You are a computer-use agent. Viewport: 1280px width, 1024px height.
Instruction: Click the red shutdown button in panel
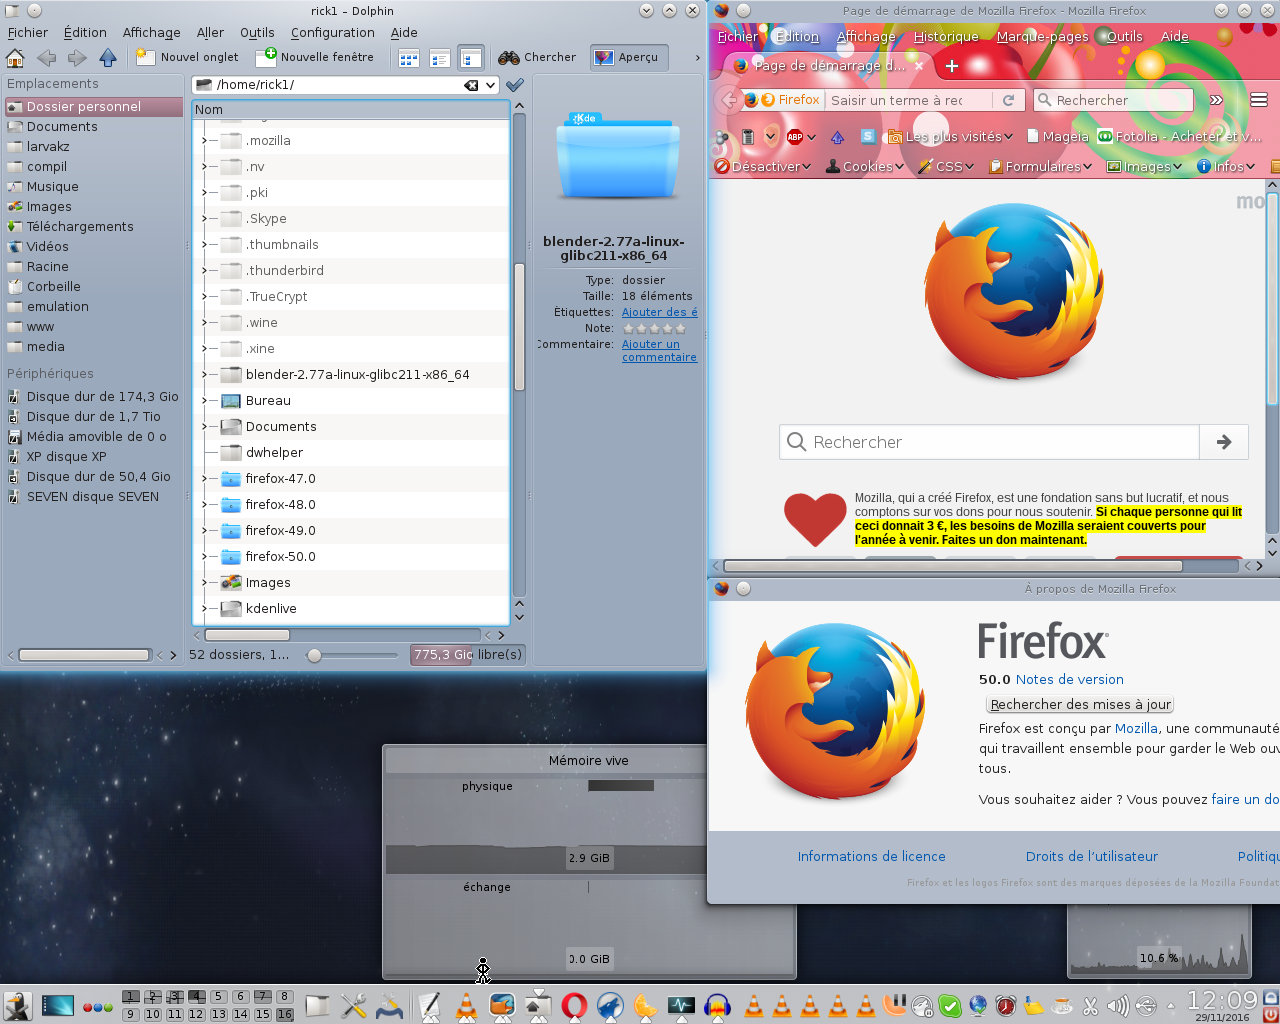(1270, 1014)
